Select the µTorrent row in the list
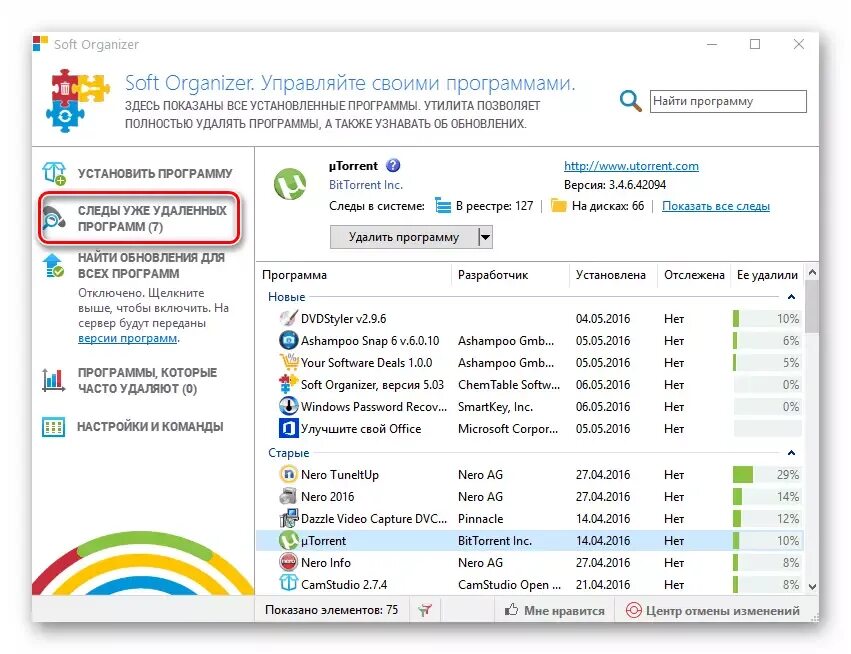This screenshot has height=654, width=851. coord(531,541)
